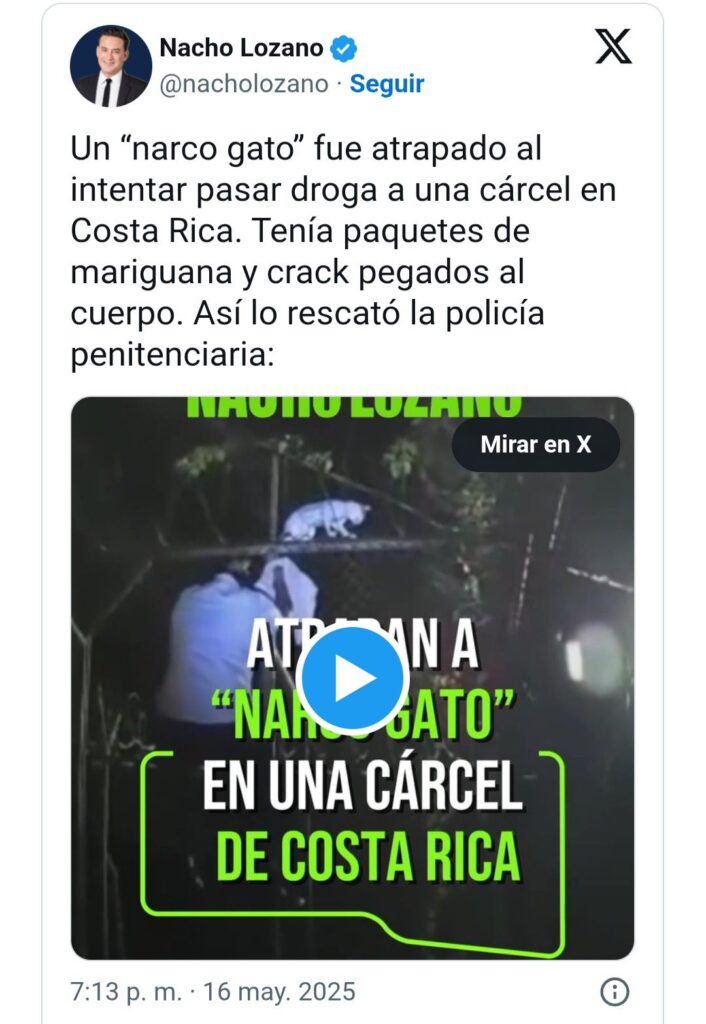Viewport: 706px width, 1024px height.
Task: Click the green NACHO LOZANO video header
Action: pyautogui.click(x=353, y=406)
